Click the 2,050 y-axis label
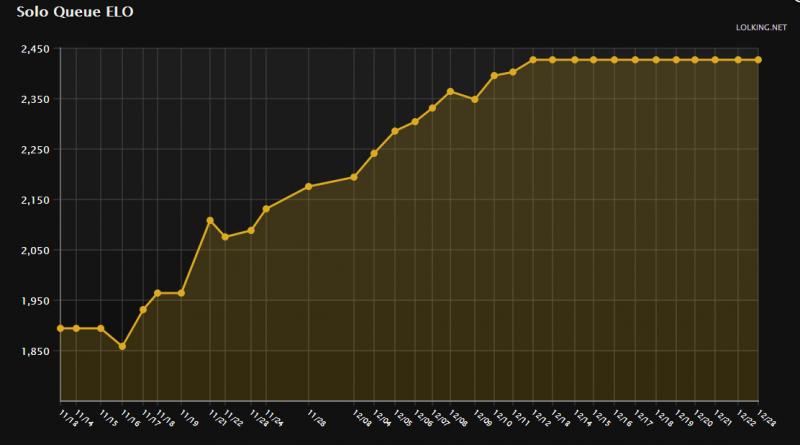This screenshot has width=800, height=445. [35, 251]
